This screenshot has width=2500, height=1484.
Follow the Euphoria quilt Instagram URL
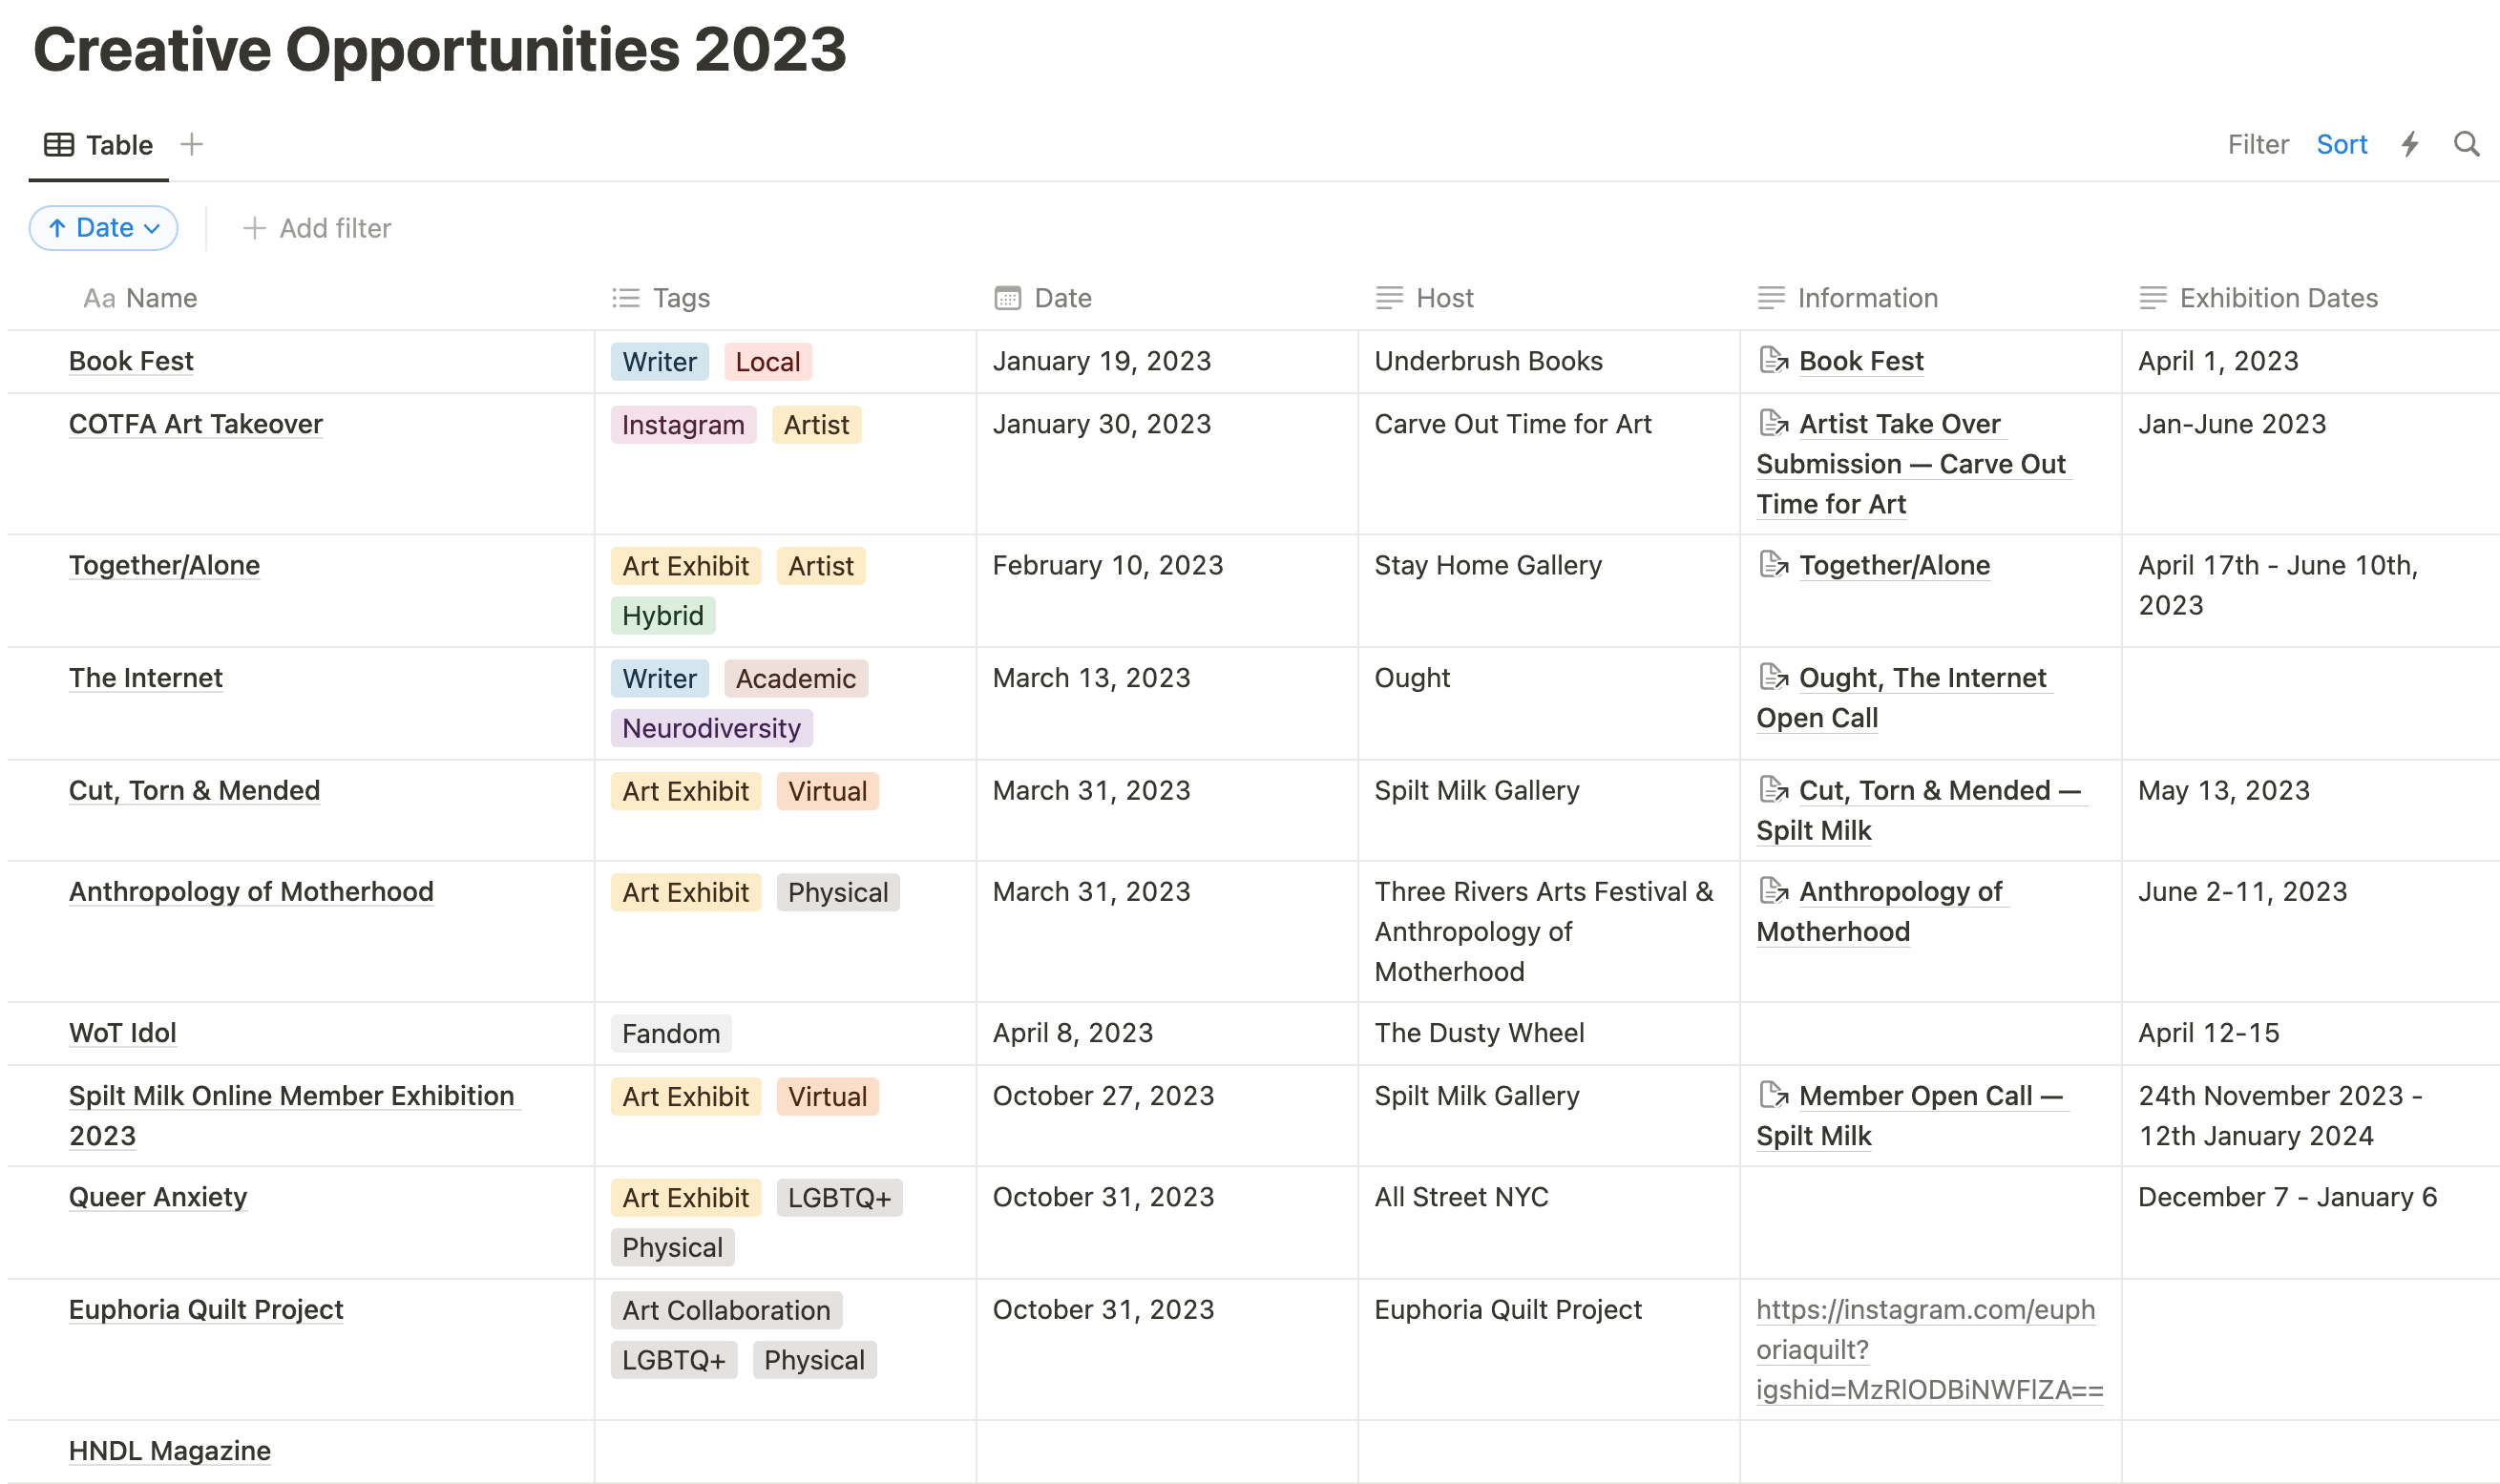pyautogui.click(x=1929, y=1349)
